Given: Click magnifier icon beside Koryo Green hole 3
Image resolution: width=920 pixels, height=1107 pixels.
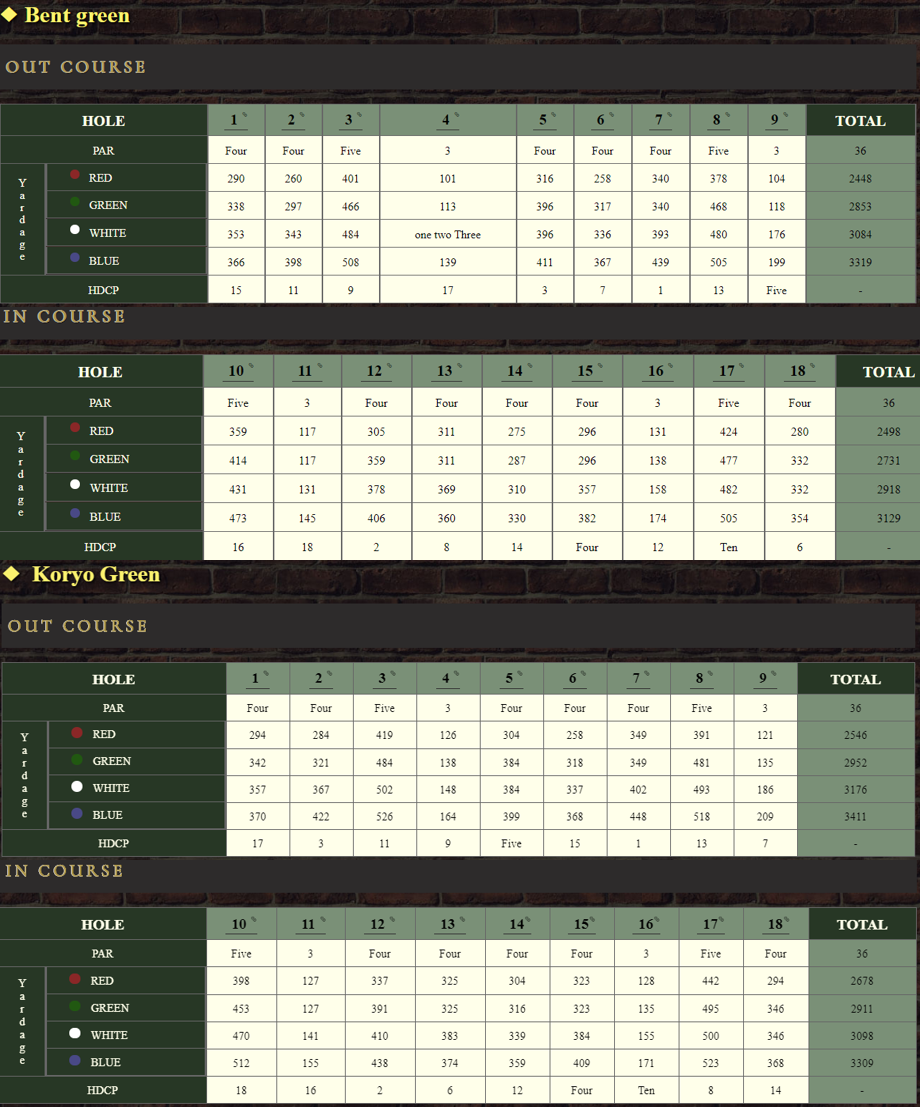Looking at the screenshot, I should pos(393,674).
